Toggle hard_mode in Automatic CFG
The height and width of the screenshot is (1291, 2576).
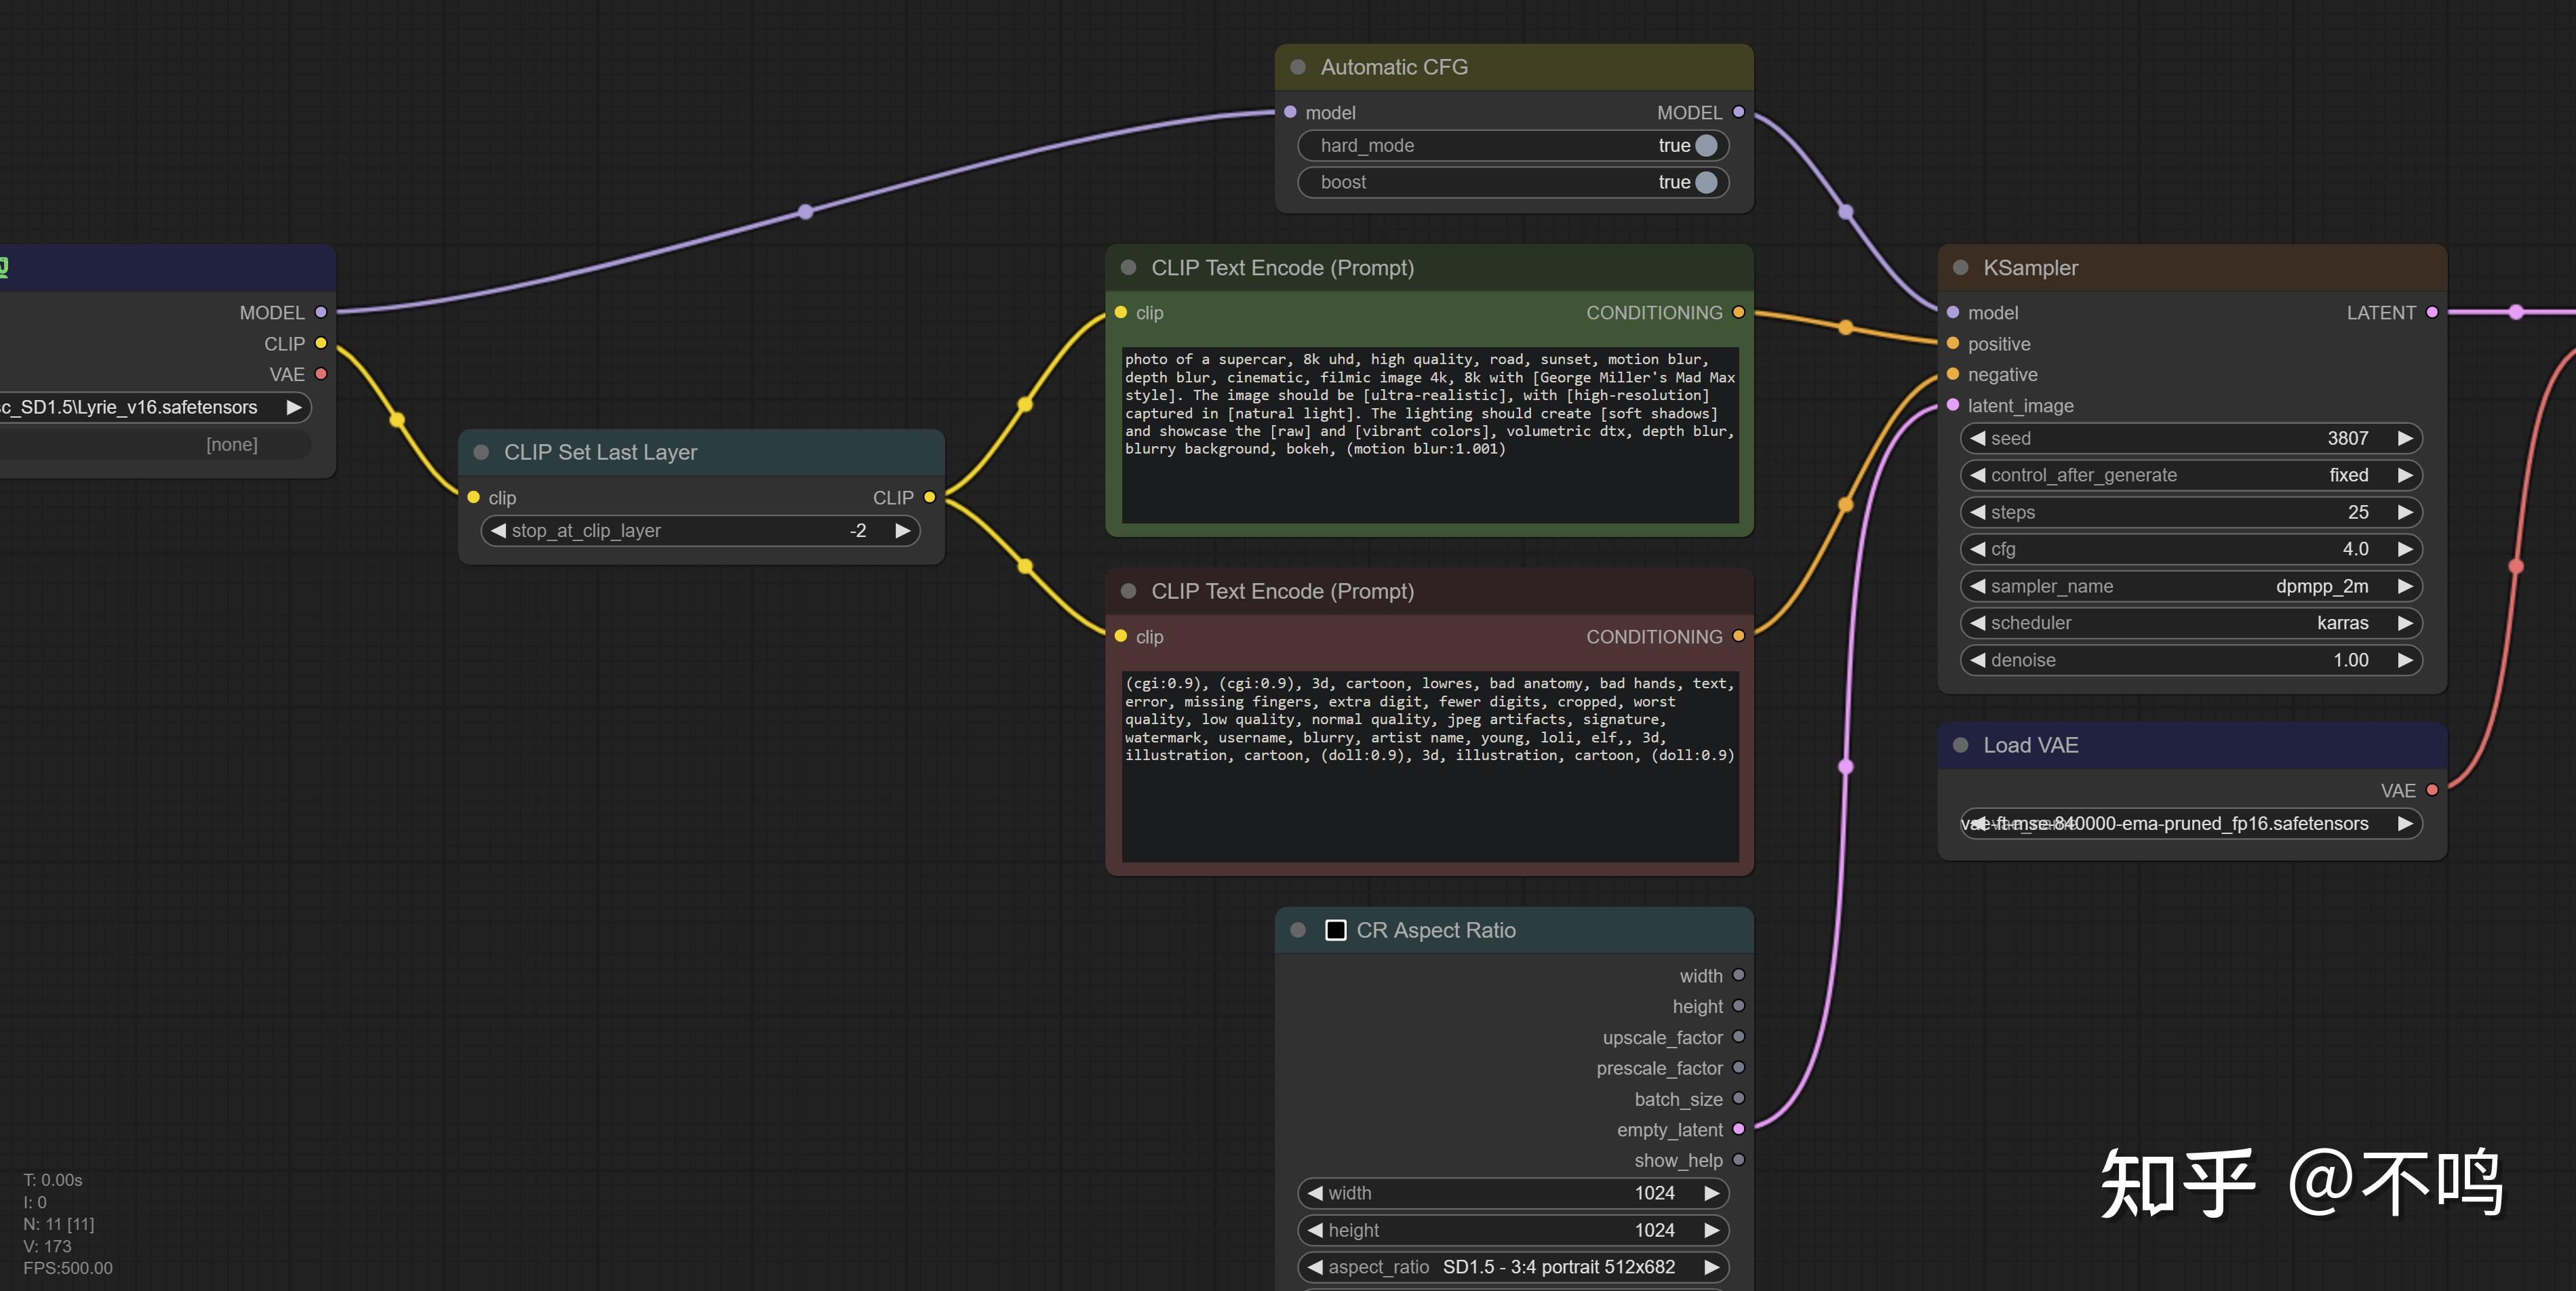1706,146
